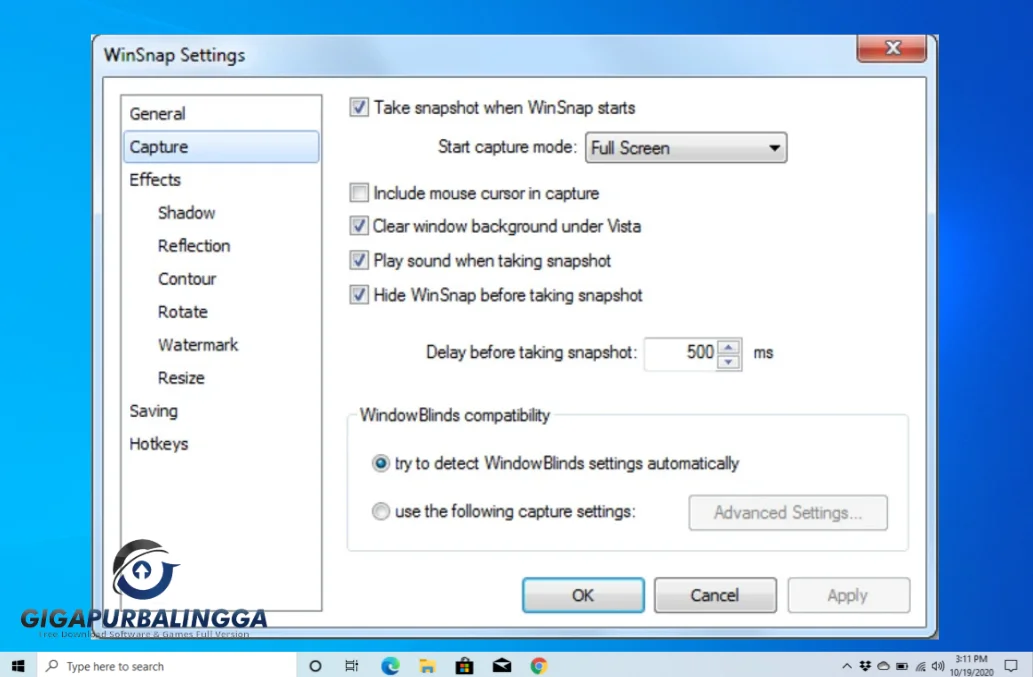This screenshot has height=677, width=1033.
Task: Open the Contour effect settings
Action: [x=186, y=279]
